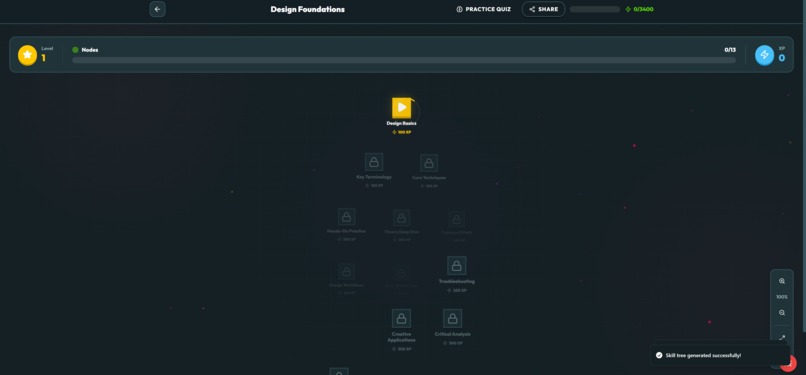
Task: Select the locked Theory Deep Dive node
Action: click(x=401, y=218)
